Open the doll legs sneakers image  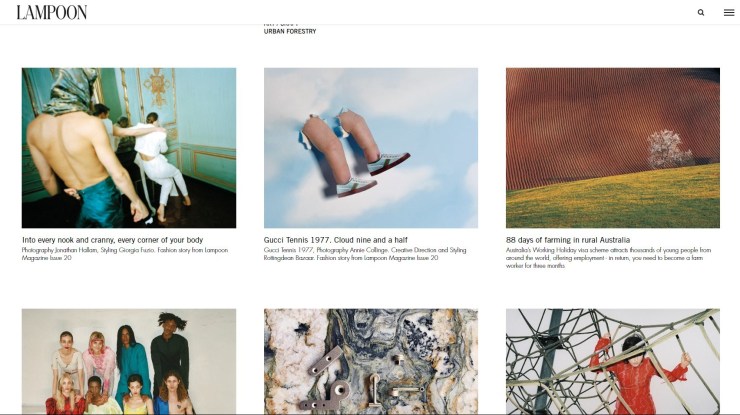370,148
